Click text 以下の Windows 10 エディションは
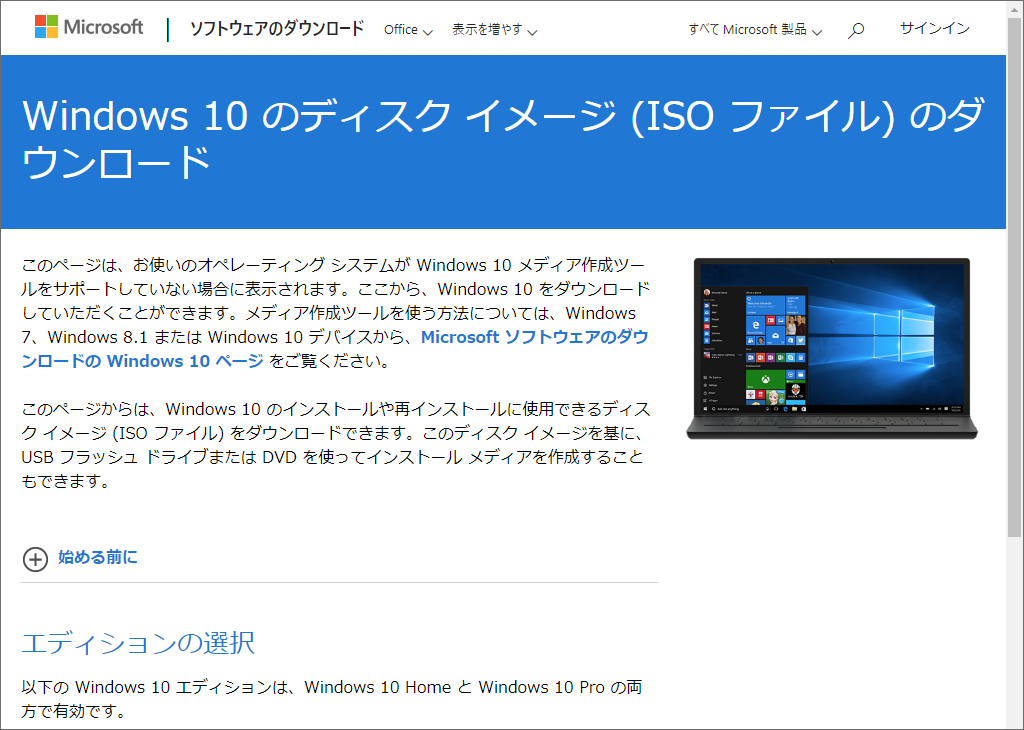This screenshot has width=1024, height=730. 332,699
